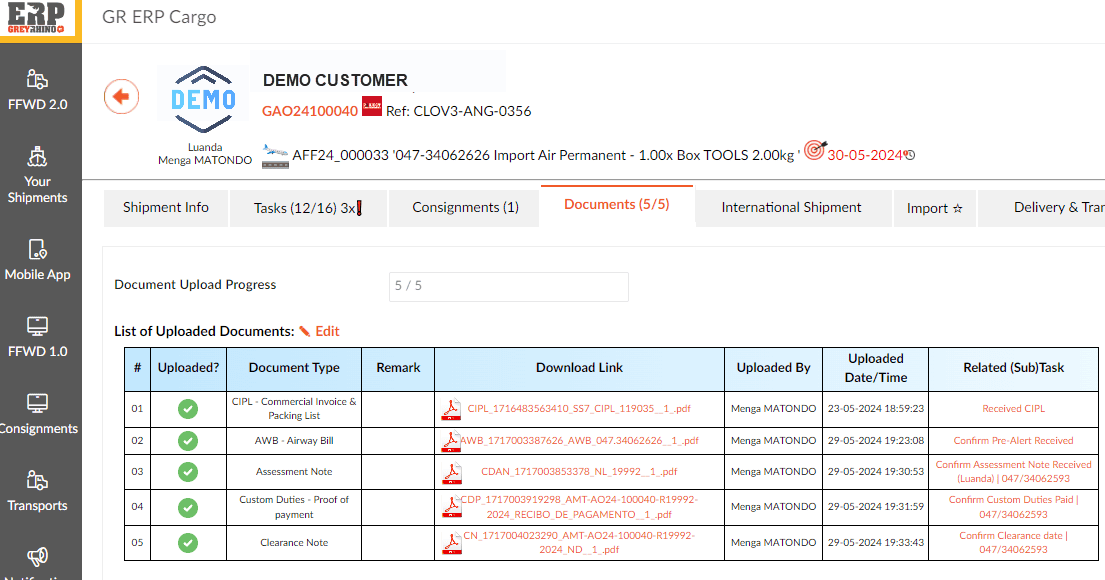Download the AWB Airway Bill PDF link

(579, 441)
